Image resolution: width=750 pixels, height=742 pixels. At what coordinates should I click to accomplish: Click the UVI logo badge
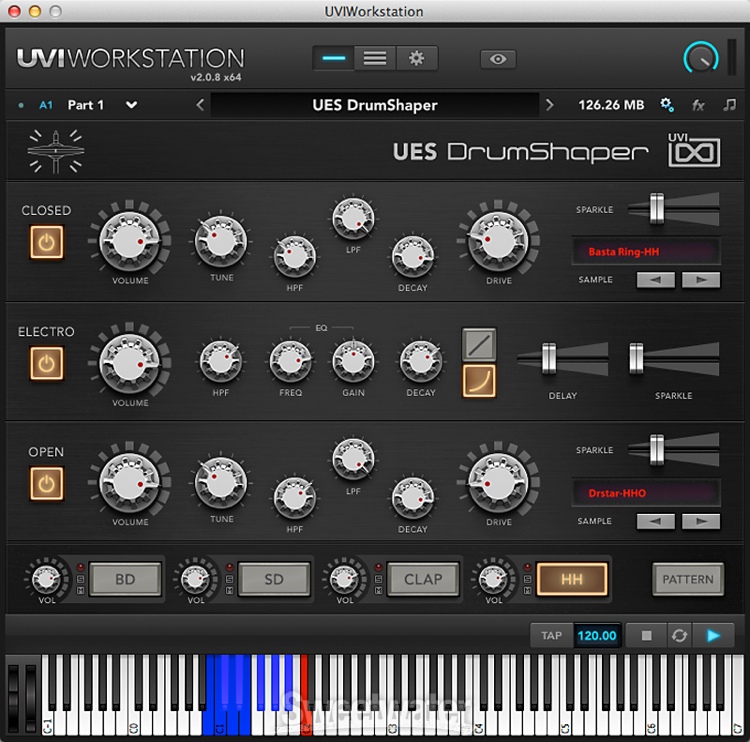pyautogui.click(x=694, y=150)
